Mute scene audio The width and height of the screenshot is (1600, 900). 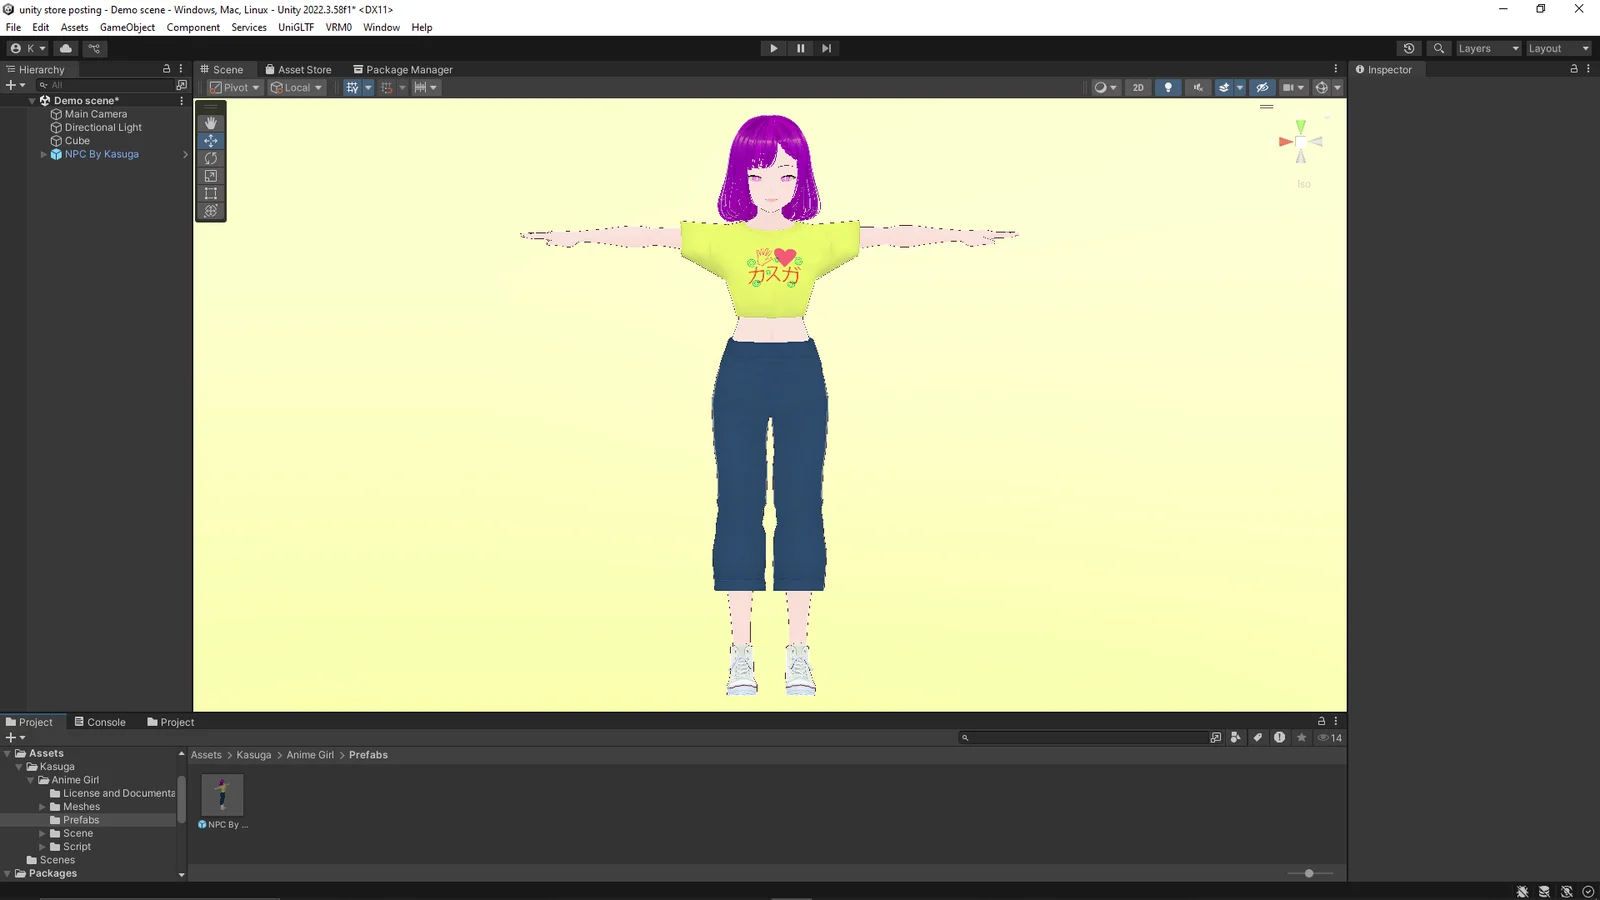pos(1197,87)
